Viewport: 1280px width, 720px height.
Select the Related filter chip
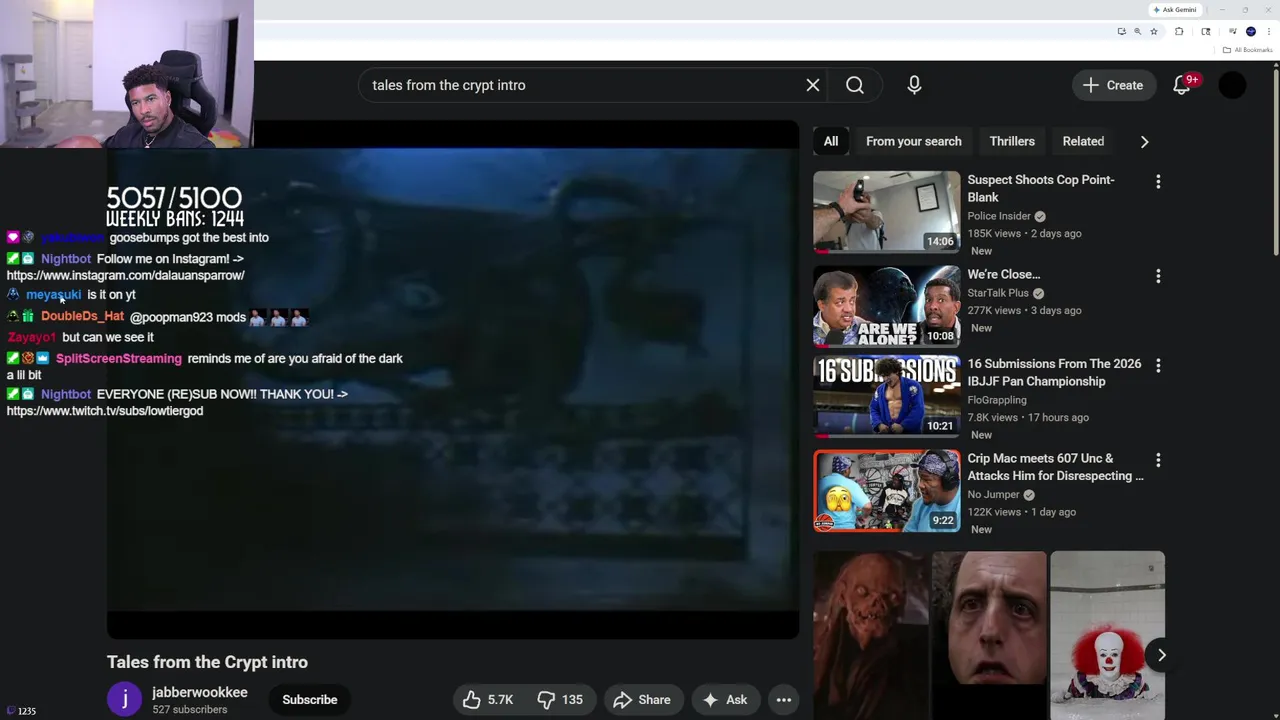[1083, 141]
